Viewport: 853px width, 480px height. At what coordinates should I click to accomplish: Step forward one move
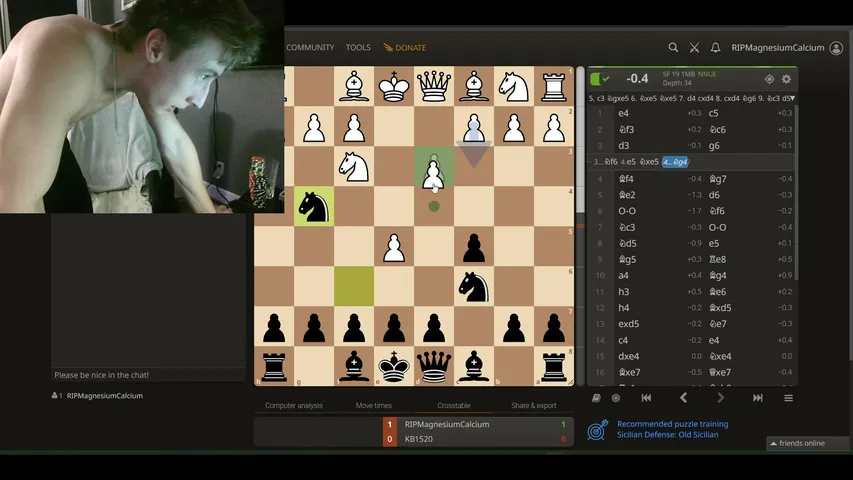[720, 398]
